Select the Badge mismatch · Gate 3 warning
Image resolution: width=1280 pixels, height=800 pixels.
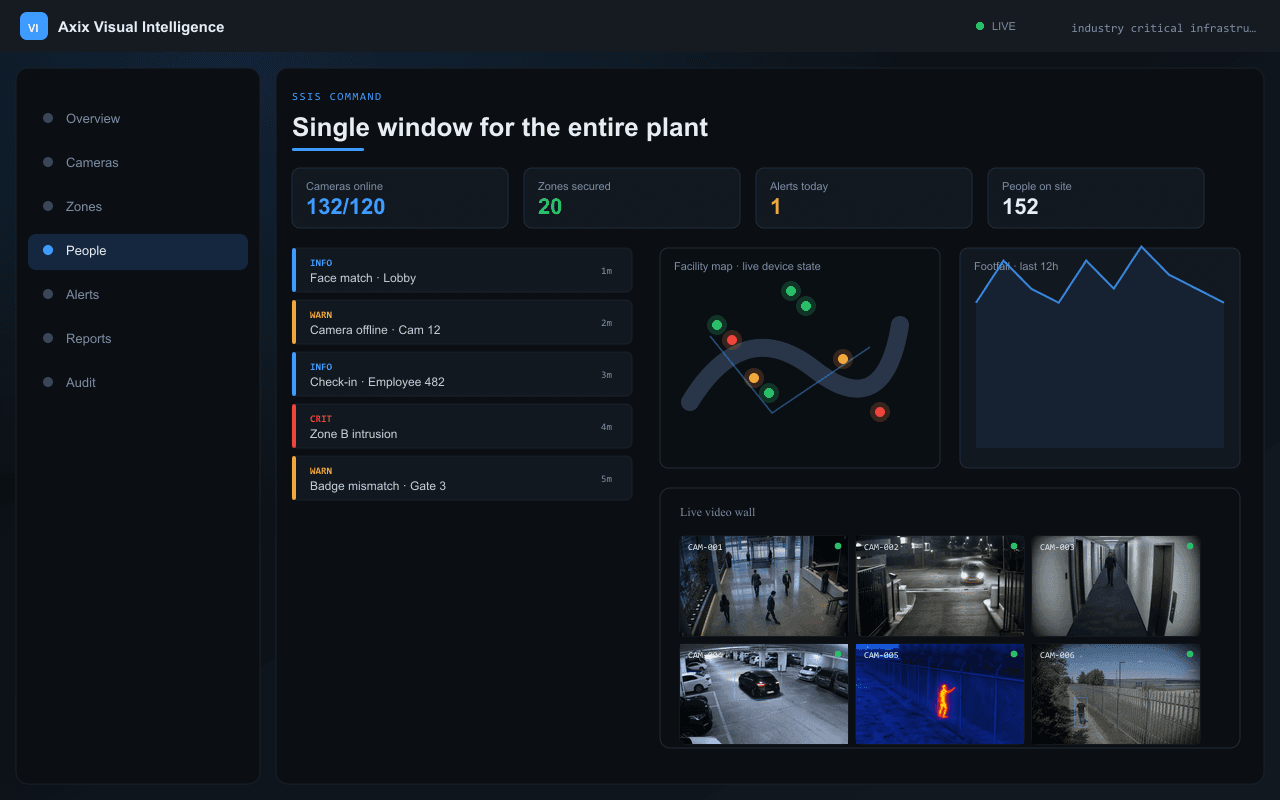[x=462, y=478]
